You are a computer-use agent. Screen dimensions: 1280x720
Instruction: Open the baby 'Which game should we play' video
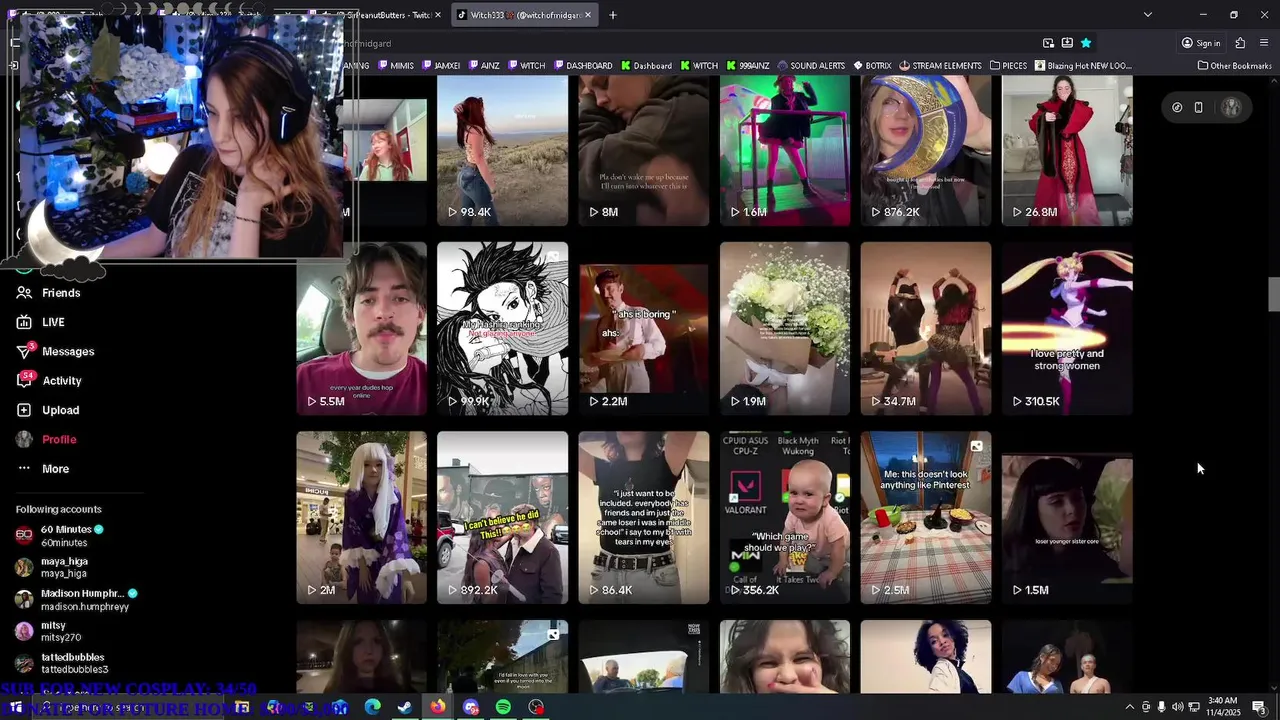(784, 517)
